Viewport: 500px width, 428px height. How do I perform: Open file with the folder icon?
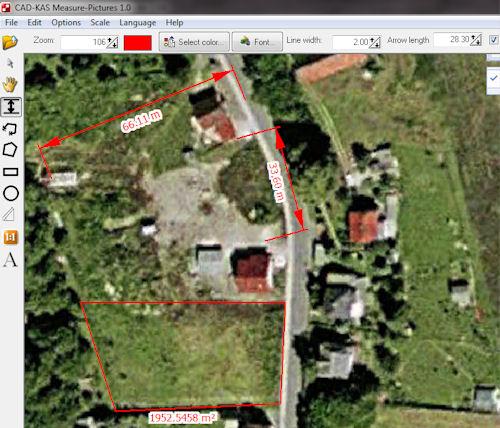click(10, 42)
